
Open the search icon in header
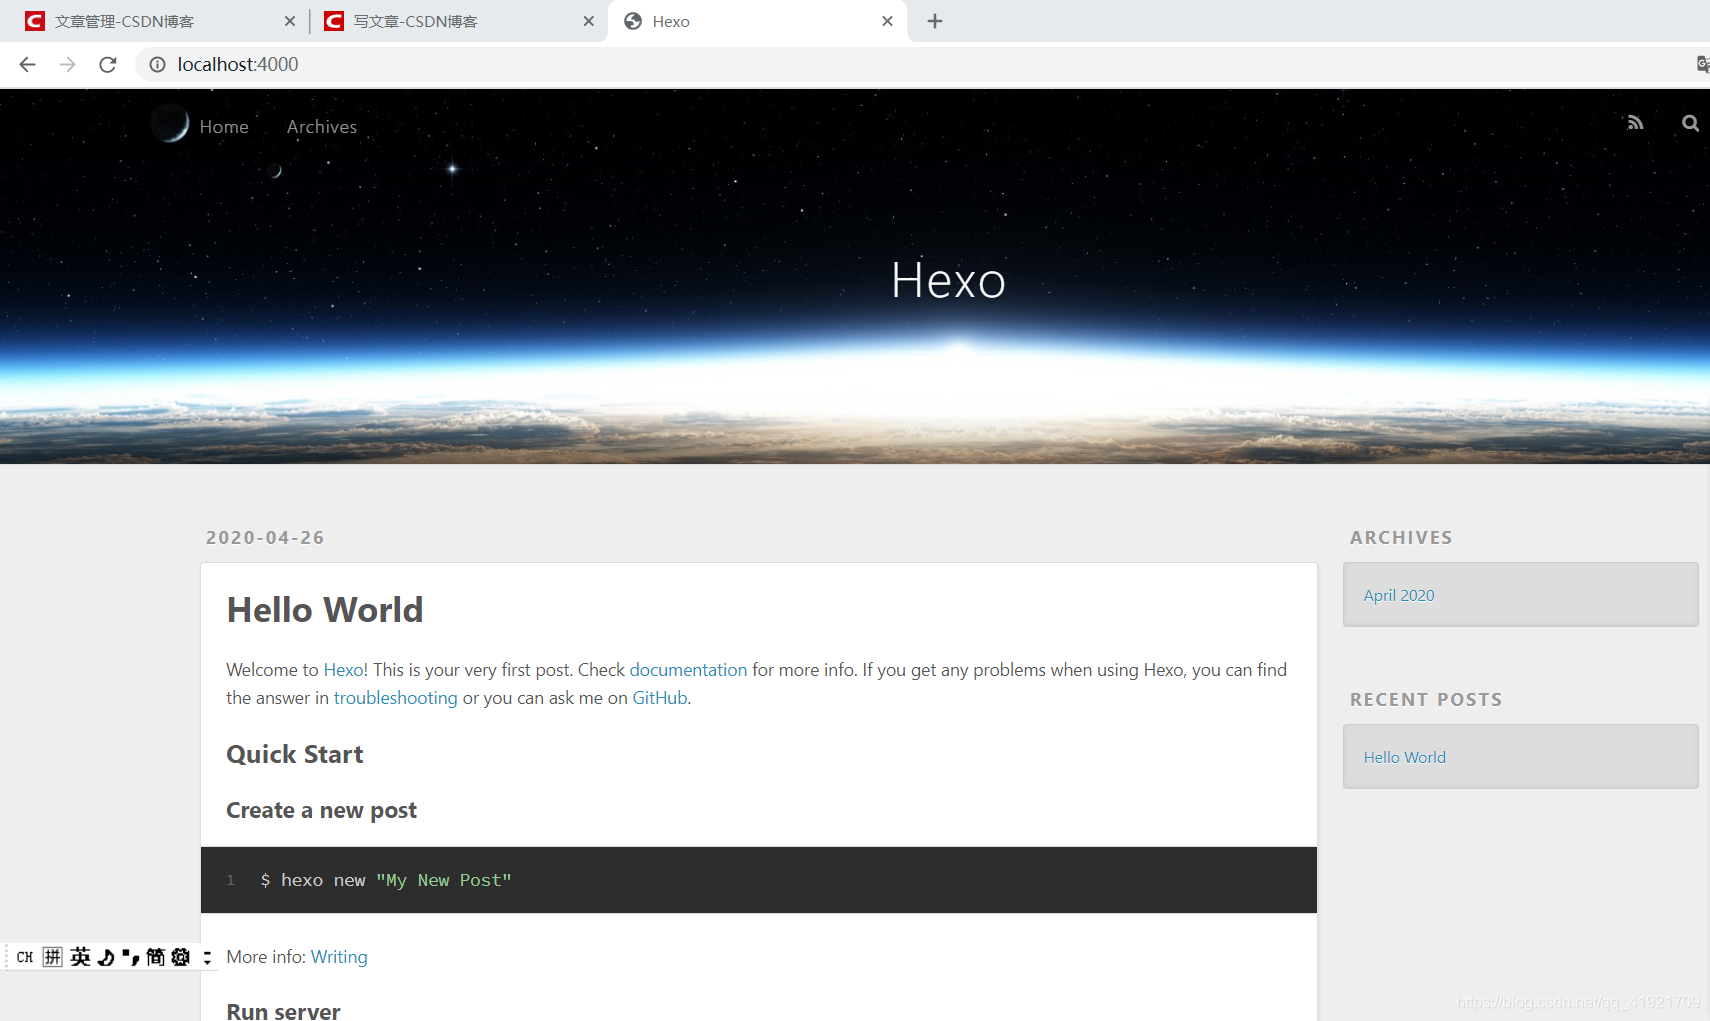1690,123
